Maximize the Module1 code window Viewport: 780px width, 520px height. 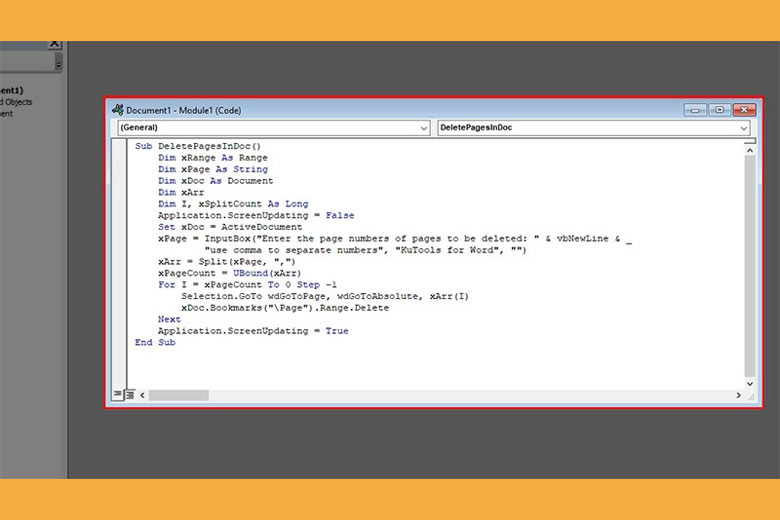coord(719,110)
